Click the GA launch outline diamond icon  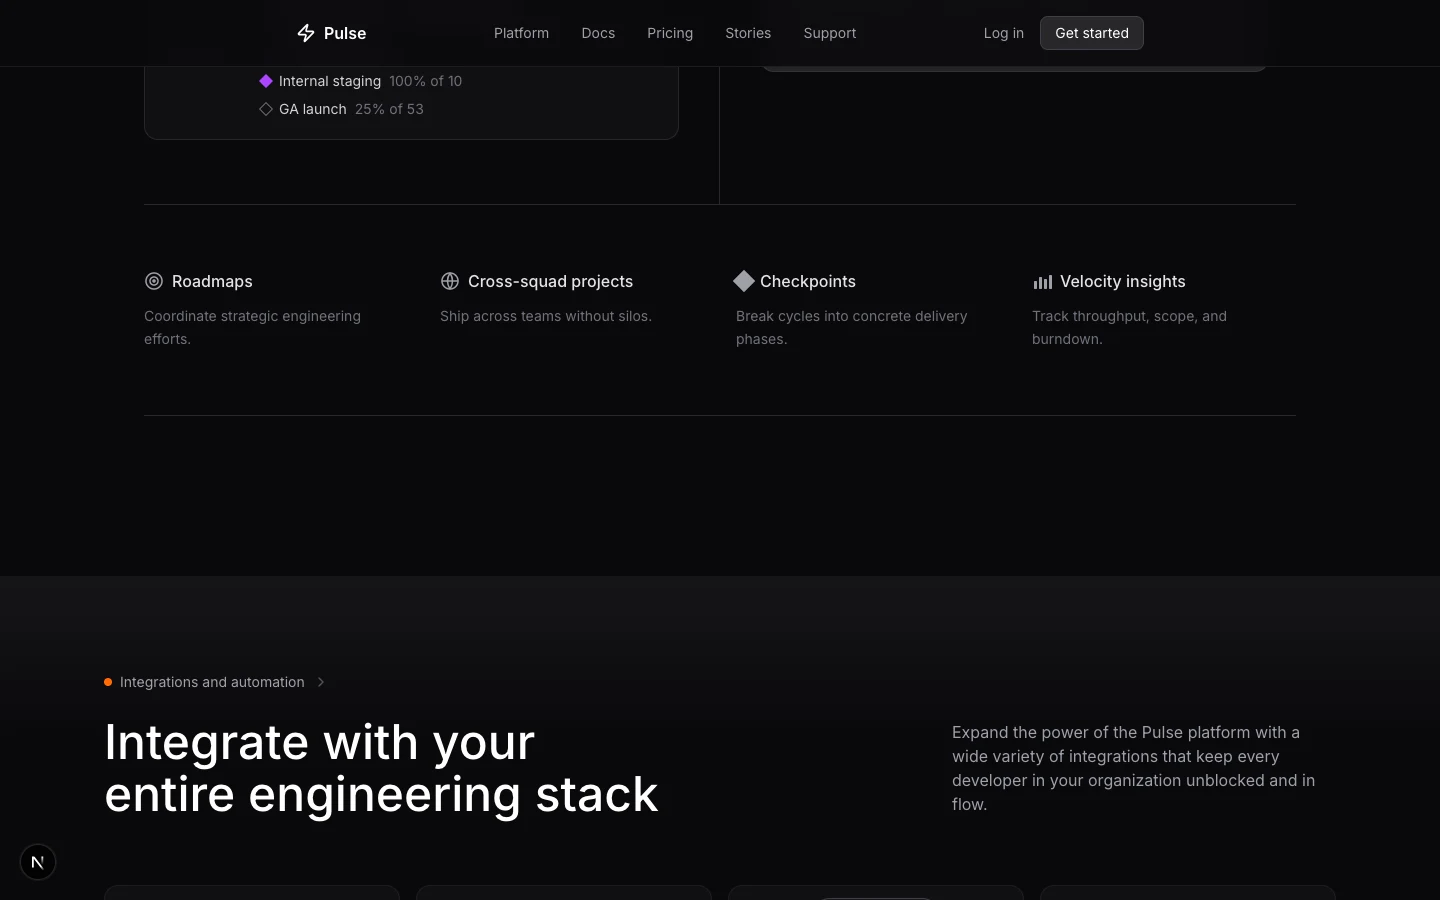tap(266, 109)
